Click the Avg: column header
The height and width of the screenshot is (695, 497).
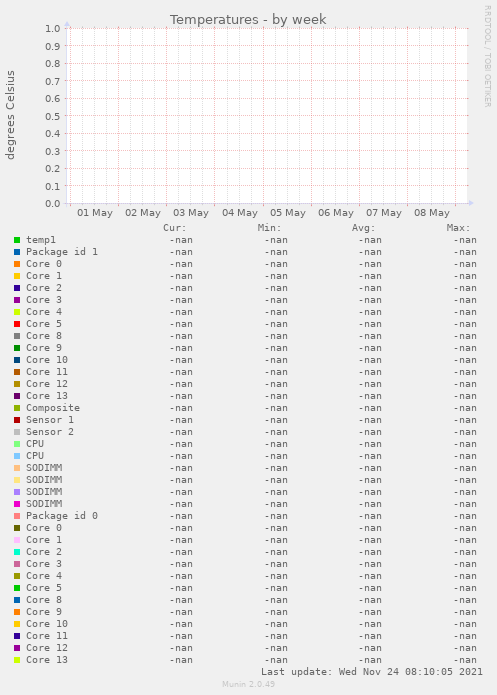[x=364, y=228]
